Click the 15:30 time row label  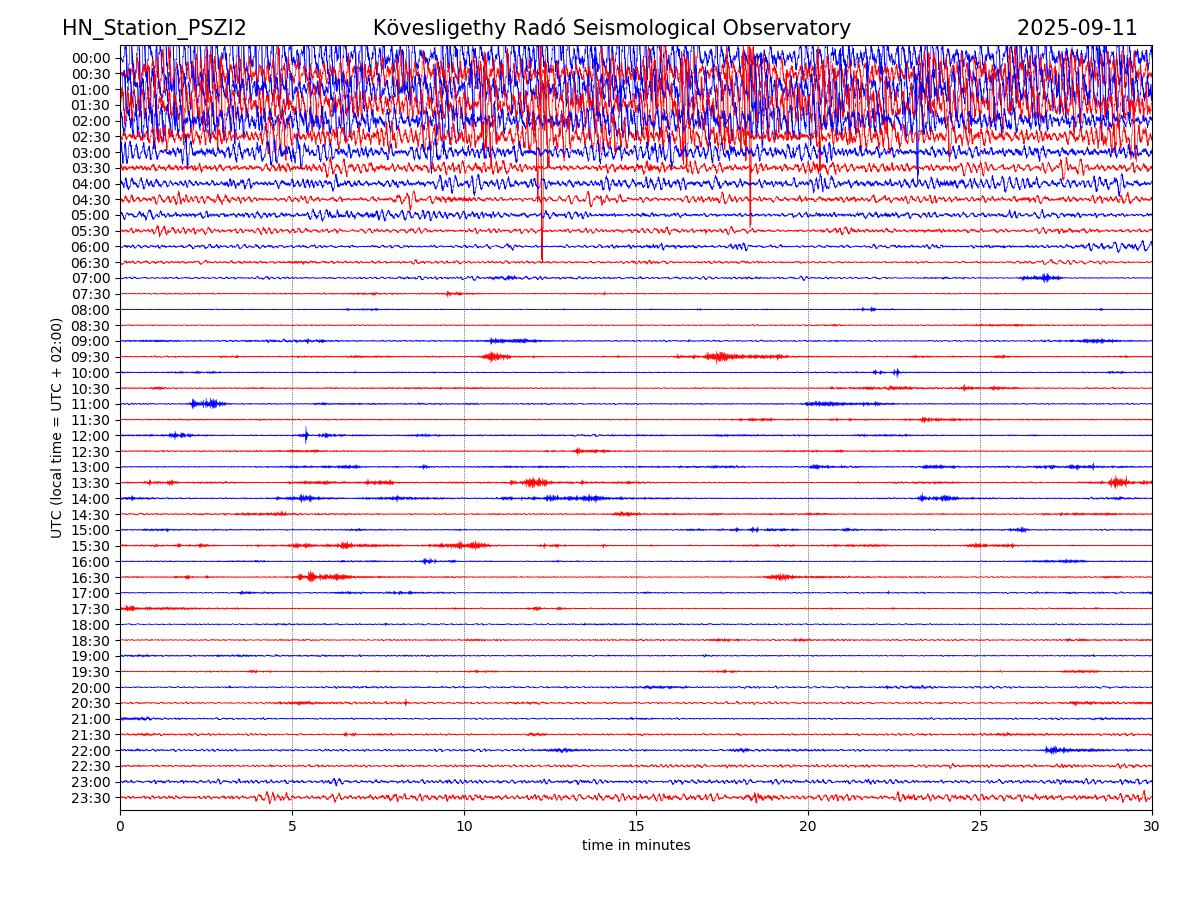point(91,546)
